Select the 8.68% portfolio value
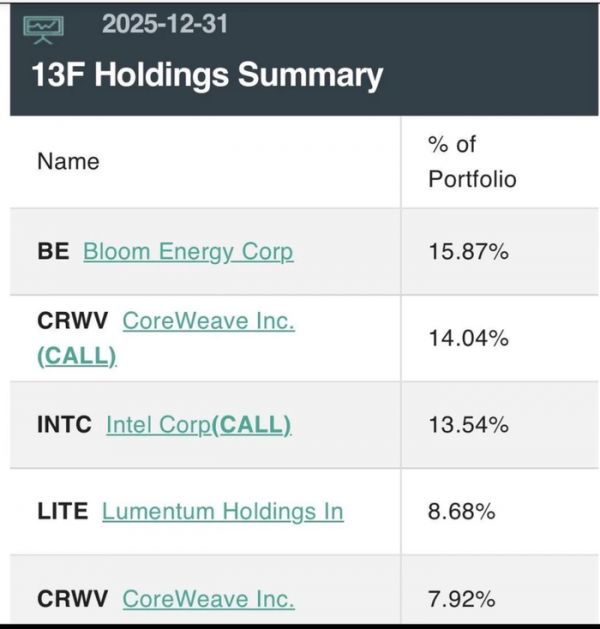The width and height of the screenshot is (600, 629). [462, 512]
